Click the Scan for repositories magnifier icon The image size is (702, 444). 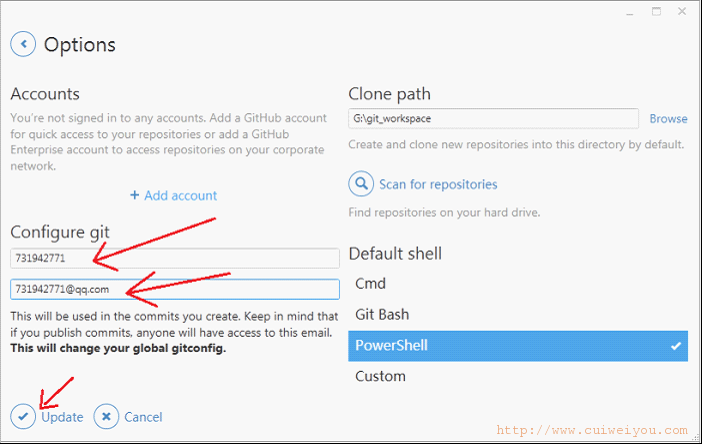pos(361,184)
